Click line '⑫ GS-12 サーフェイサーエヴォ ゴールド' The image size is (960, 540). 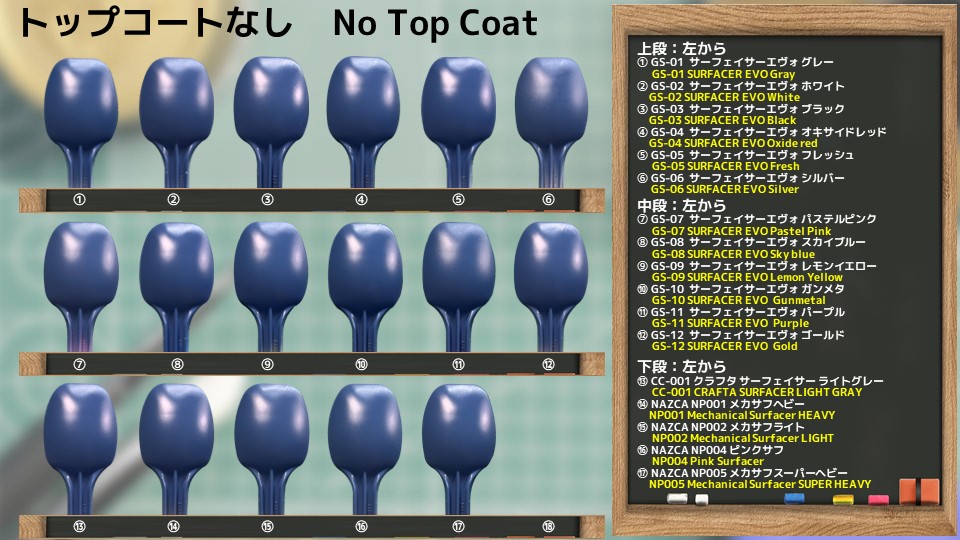click(741, 335)
